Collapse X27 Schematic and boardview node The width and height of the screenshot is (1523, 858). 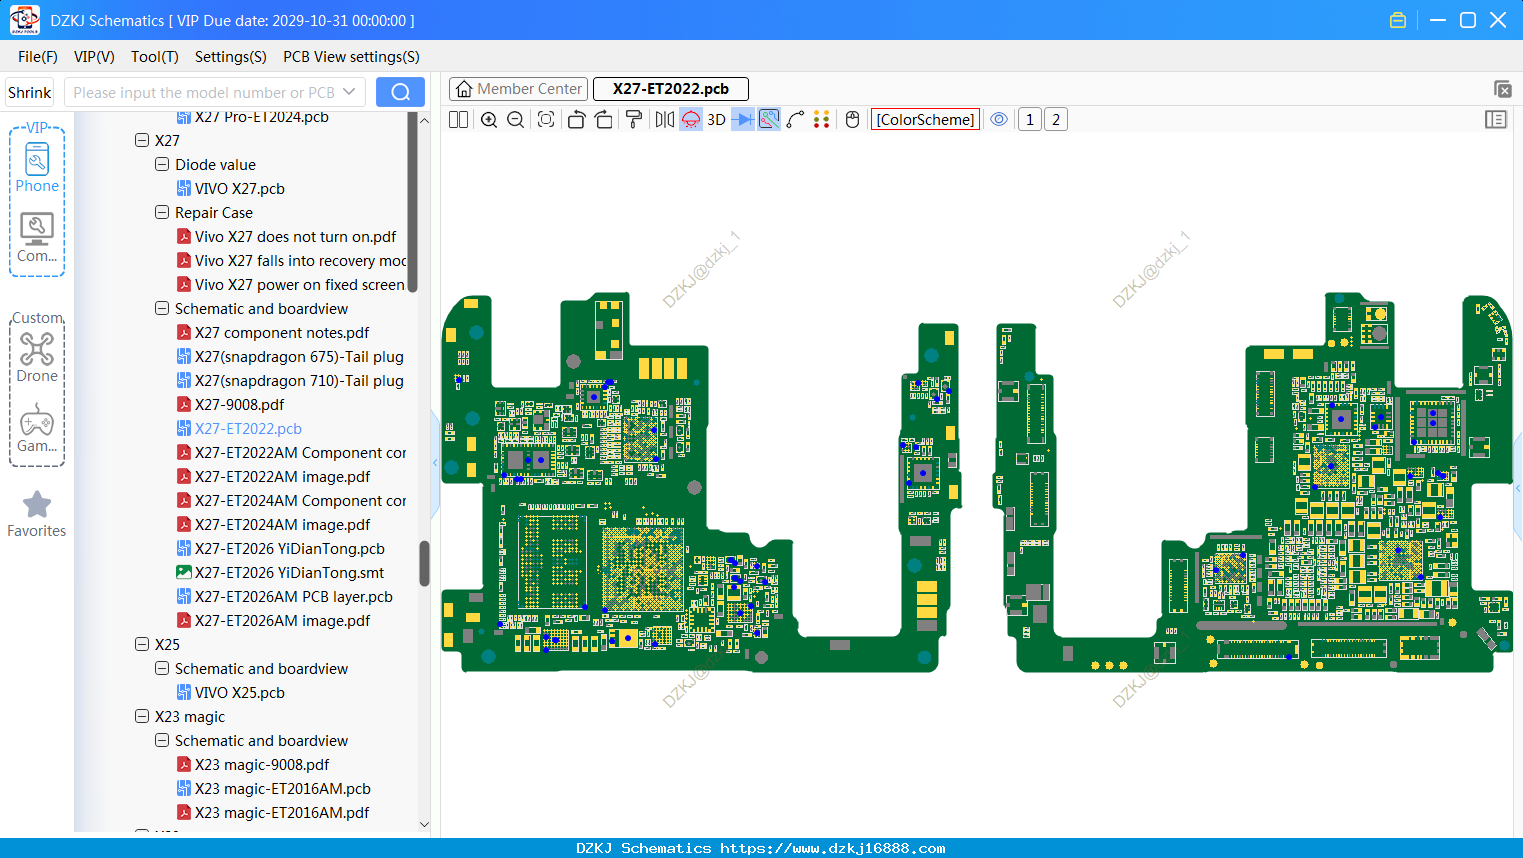click(162, 309)
